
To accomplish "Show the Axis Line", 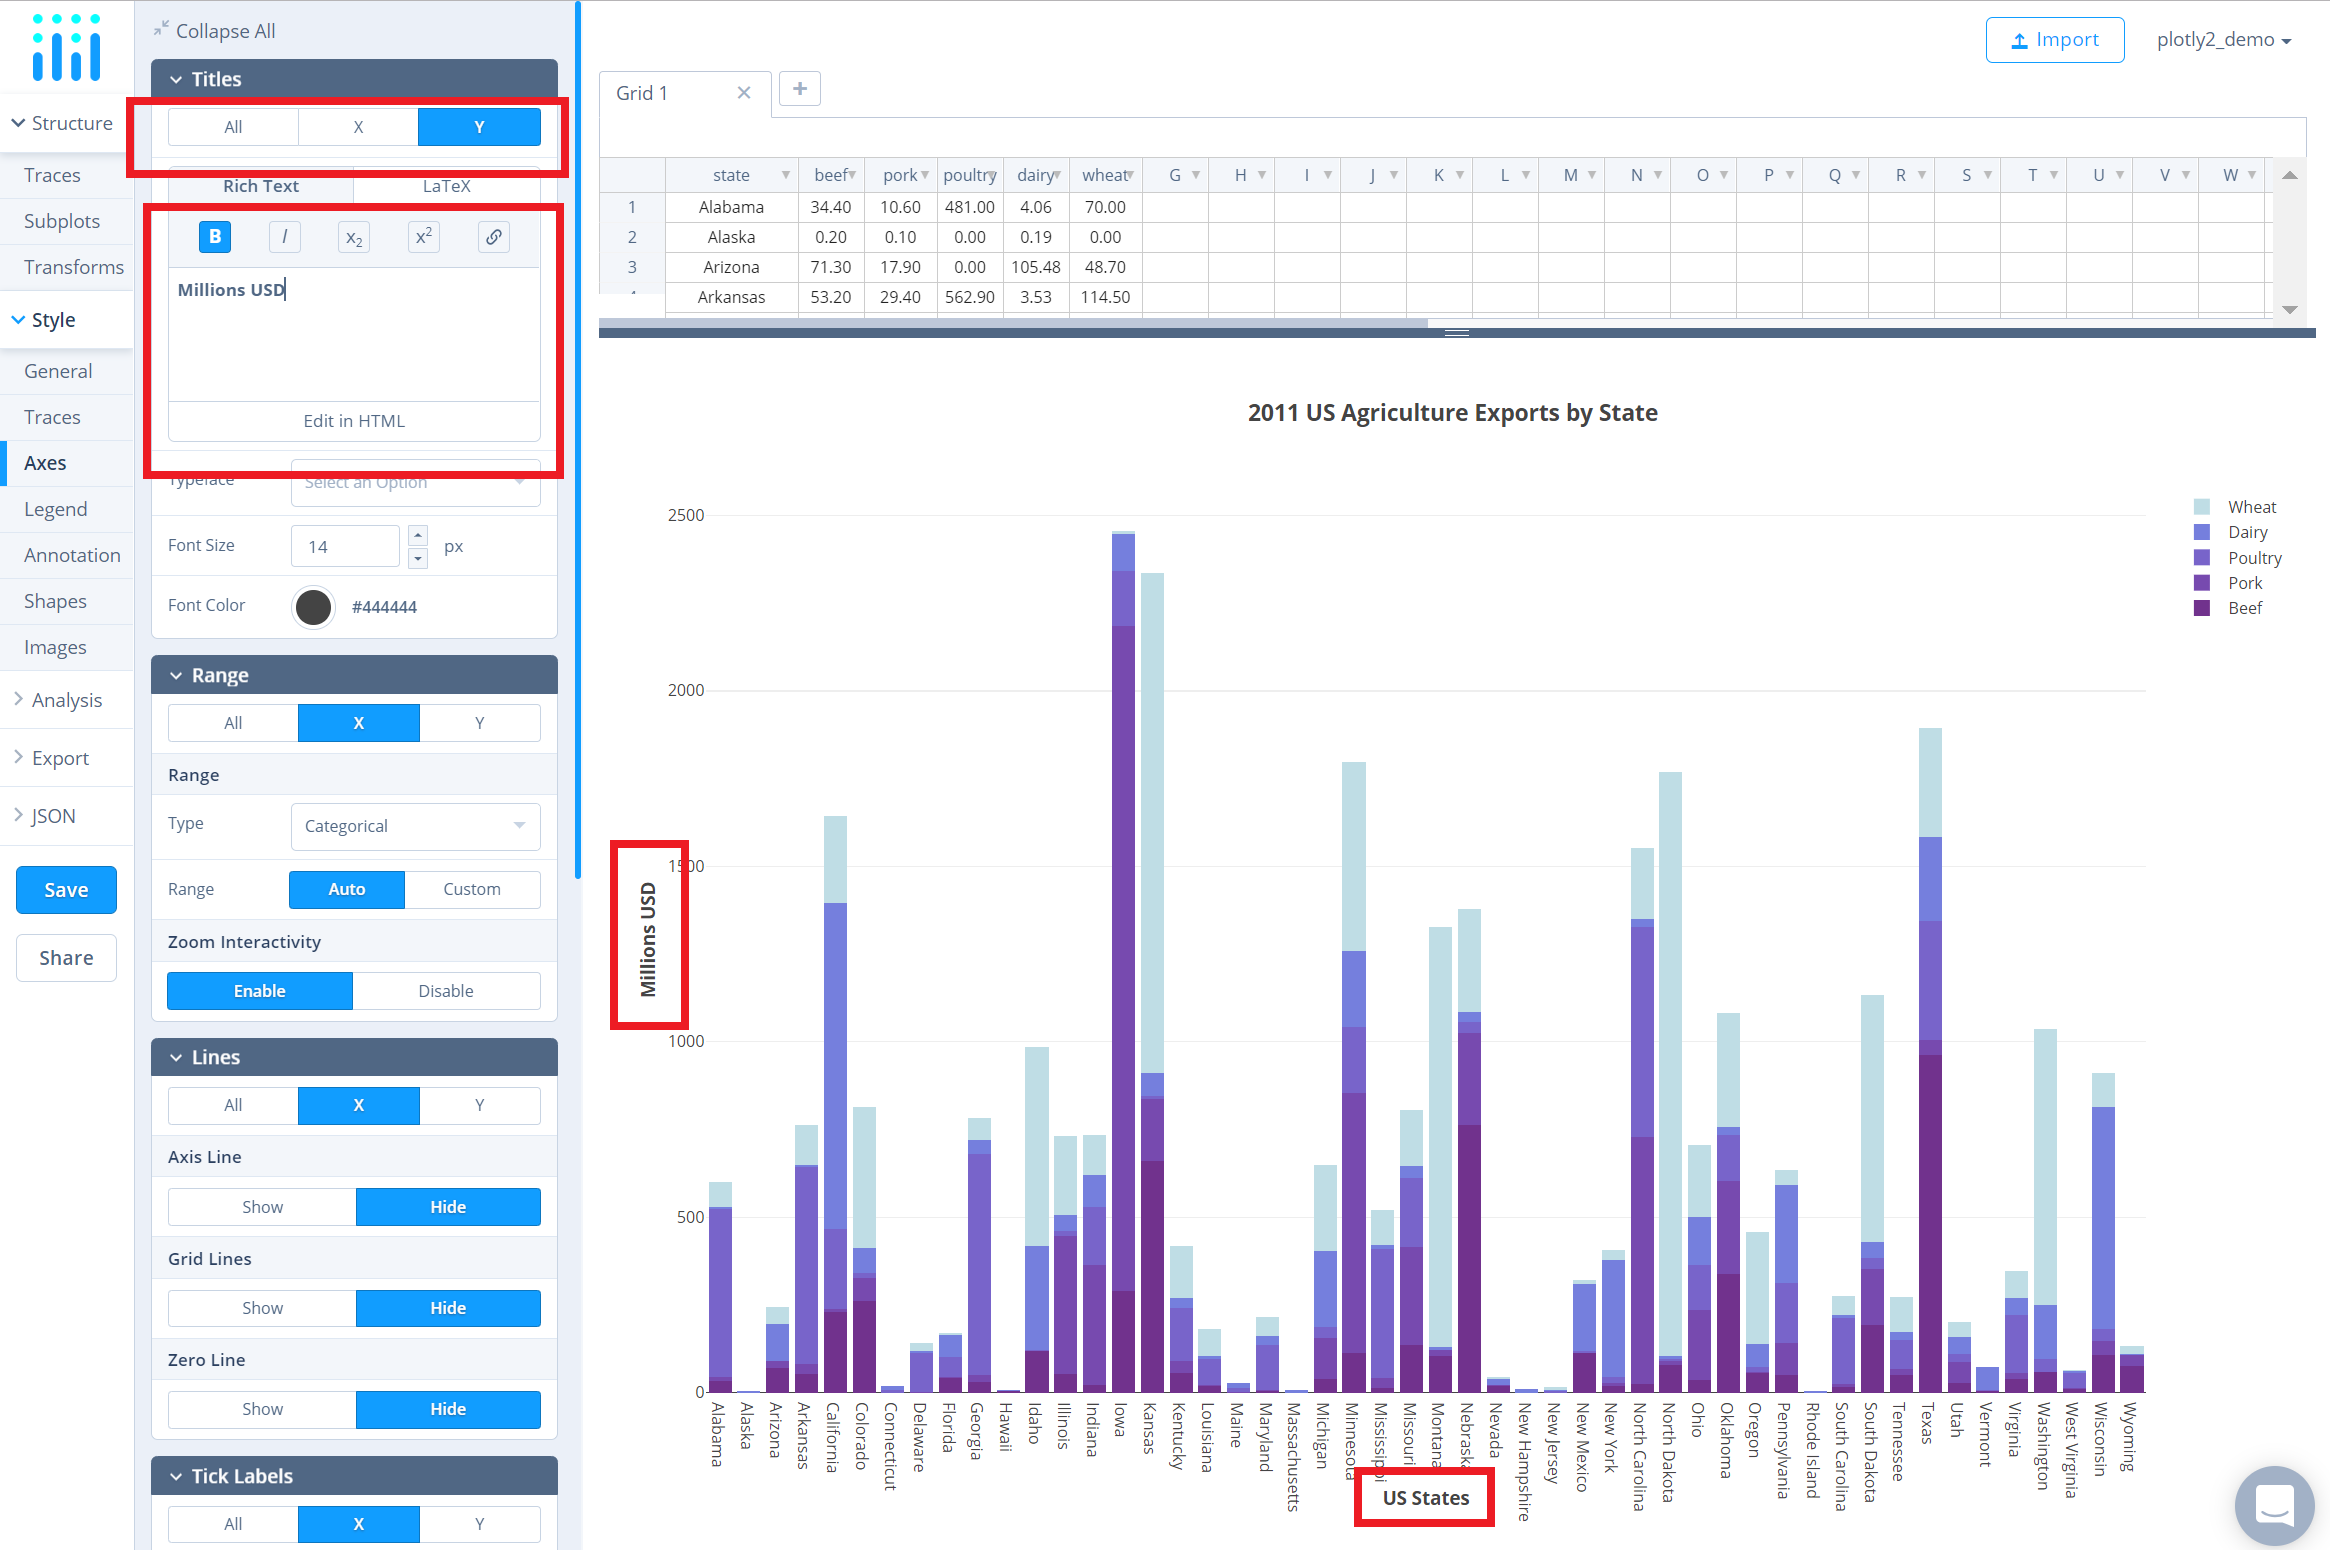I will 262,1207.
